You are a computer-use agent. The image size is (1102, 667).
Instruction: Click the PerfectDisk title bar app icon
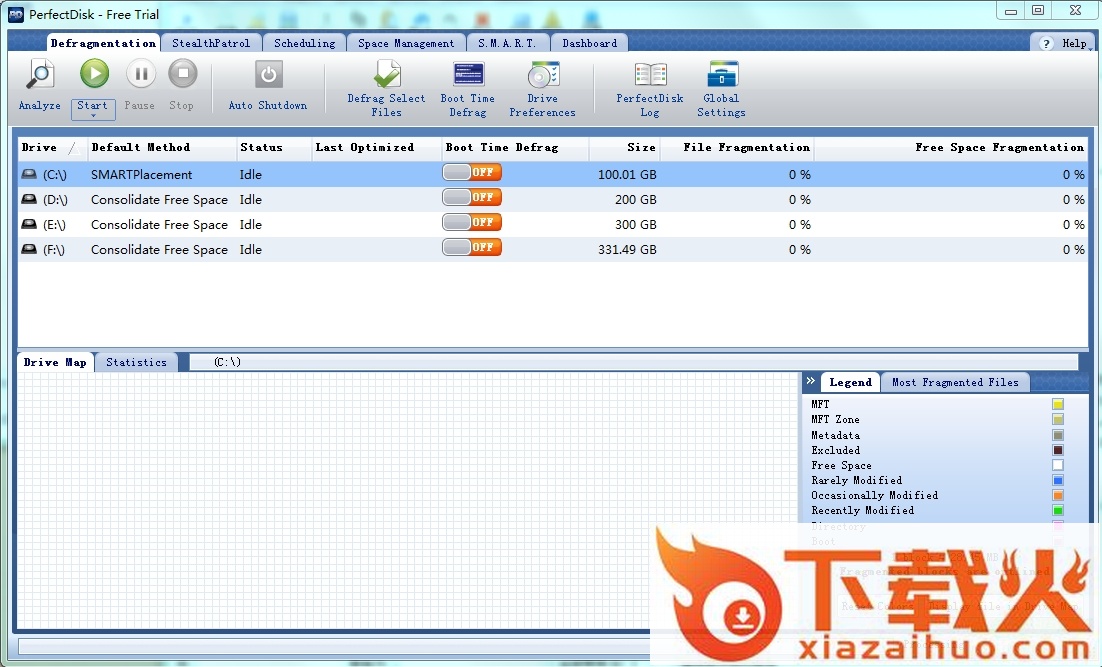pos(15,14)
